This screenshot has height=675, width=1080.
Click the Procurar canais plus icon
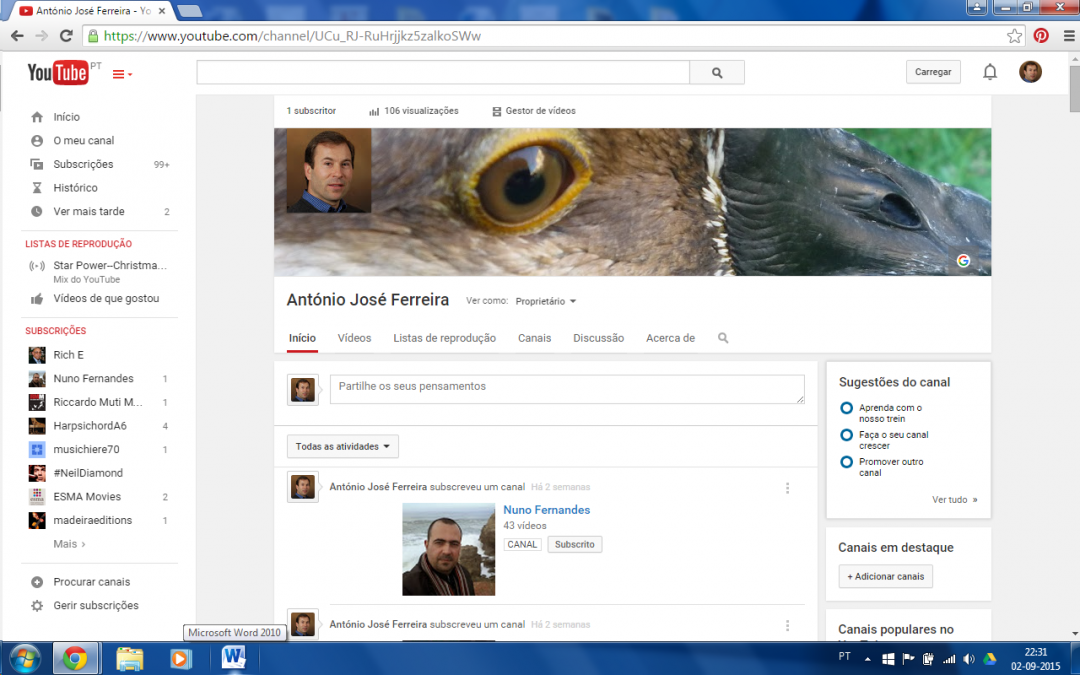click(37, 582)
